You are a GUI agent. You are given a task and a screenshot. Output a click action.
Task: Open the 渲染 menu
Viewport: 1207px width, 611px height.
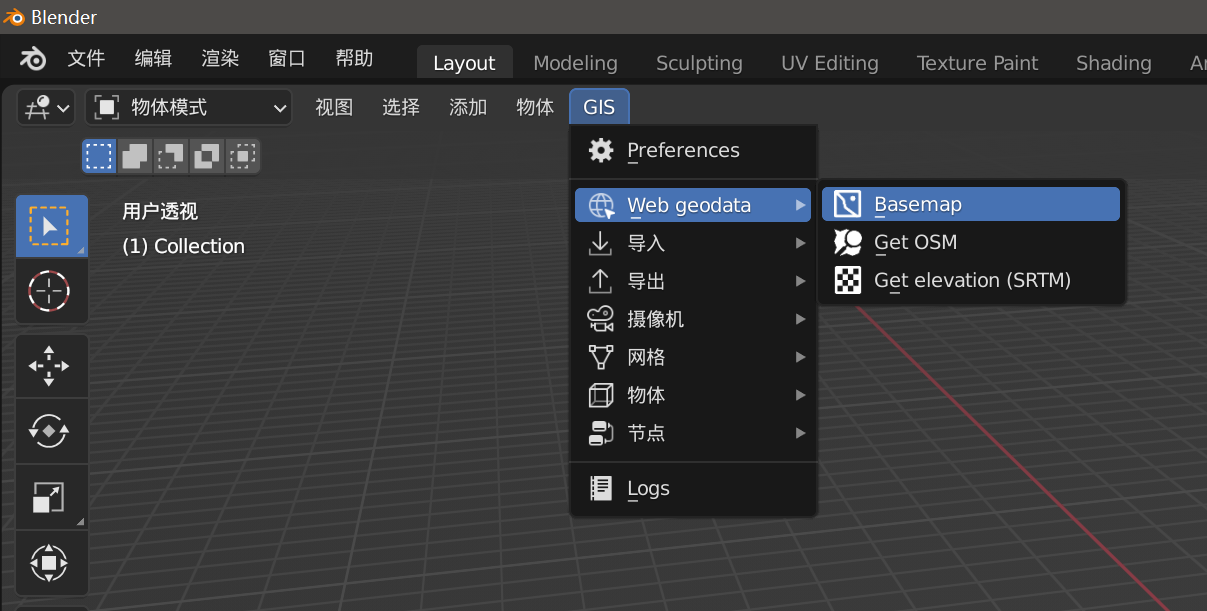(x=220, y=59)
